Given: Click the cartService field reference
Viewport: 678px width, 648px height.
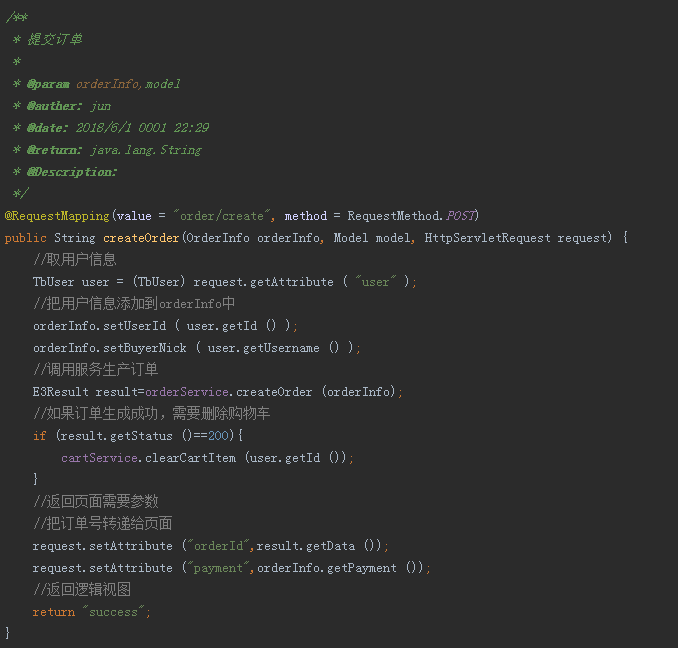Looking at the screenshot, I should tap(100, 458).
